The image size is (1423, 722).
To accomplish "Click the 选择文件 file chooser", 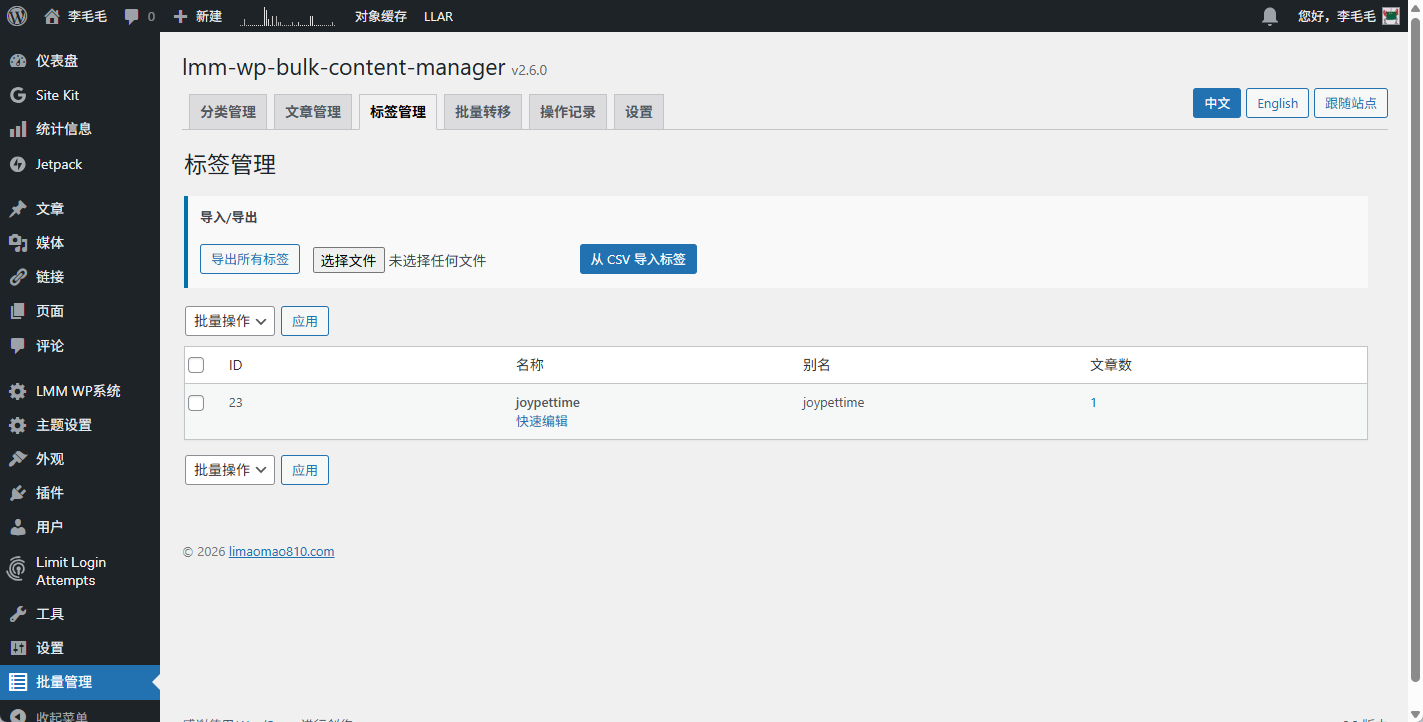I will click(x=348, y=260).
